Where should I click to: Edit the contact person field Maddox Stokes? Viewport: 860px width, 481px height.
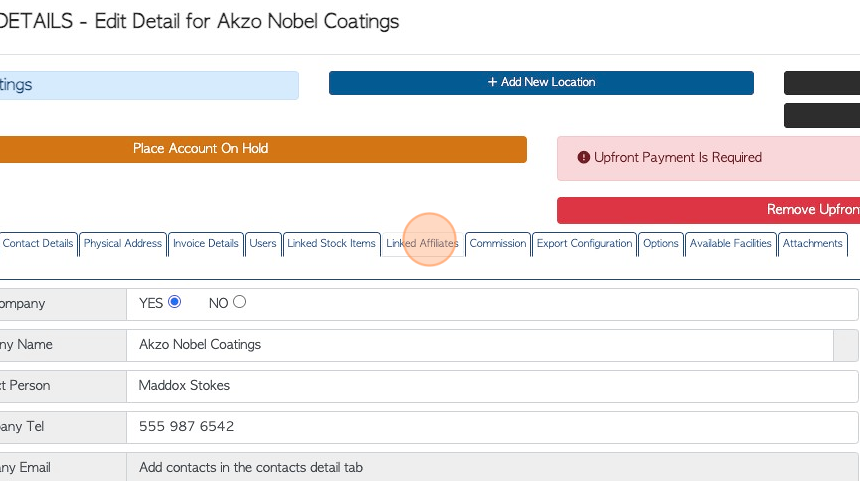(492, 386)
